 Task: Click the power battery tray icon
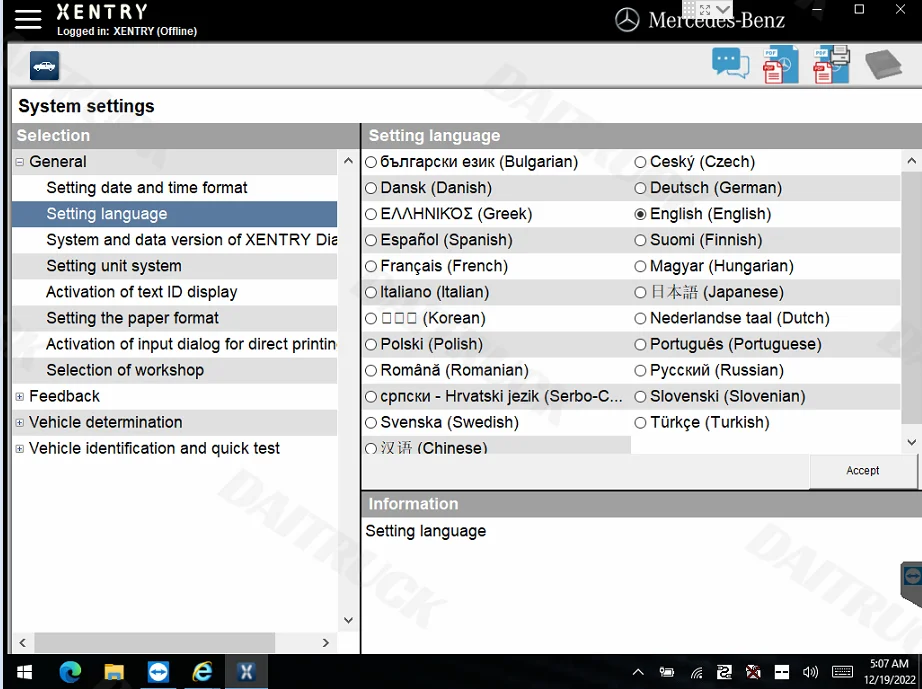(667, 672)
